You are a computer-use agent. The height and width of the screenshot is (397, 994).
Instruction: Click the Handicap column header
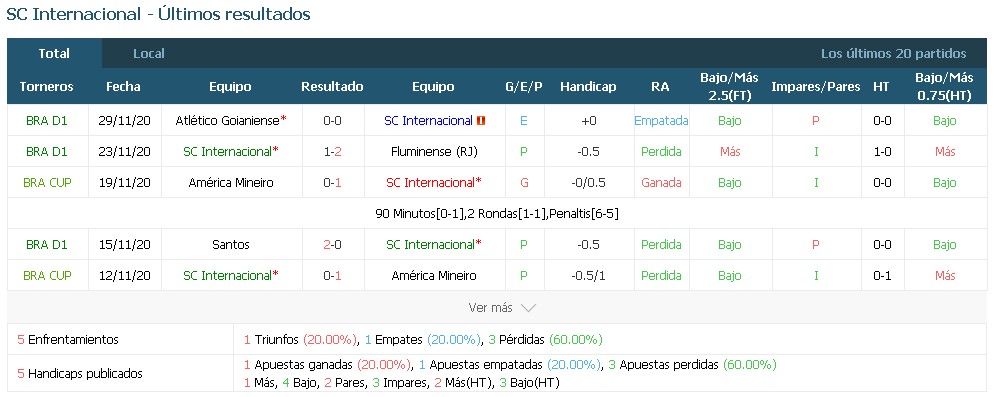point(588,87)
